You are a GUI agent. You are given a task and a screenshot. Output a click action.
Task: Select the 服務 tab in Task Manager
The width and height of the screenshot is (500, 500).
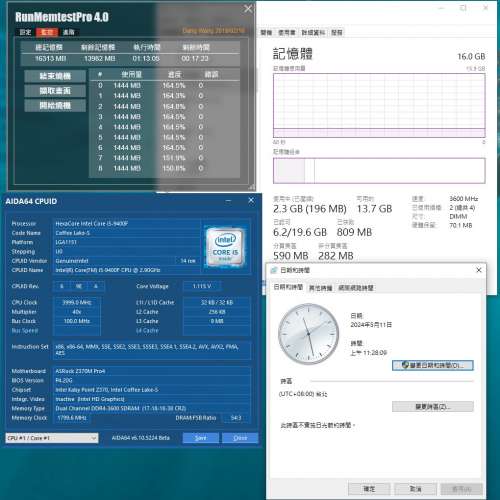pos(337,33)
